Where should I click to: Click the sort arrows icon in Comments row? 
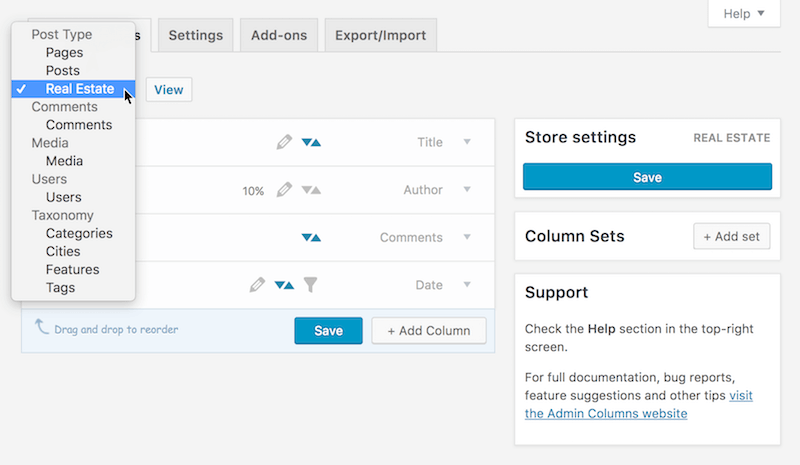pos(311,237)
